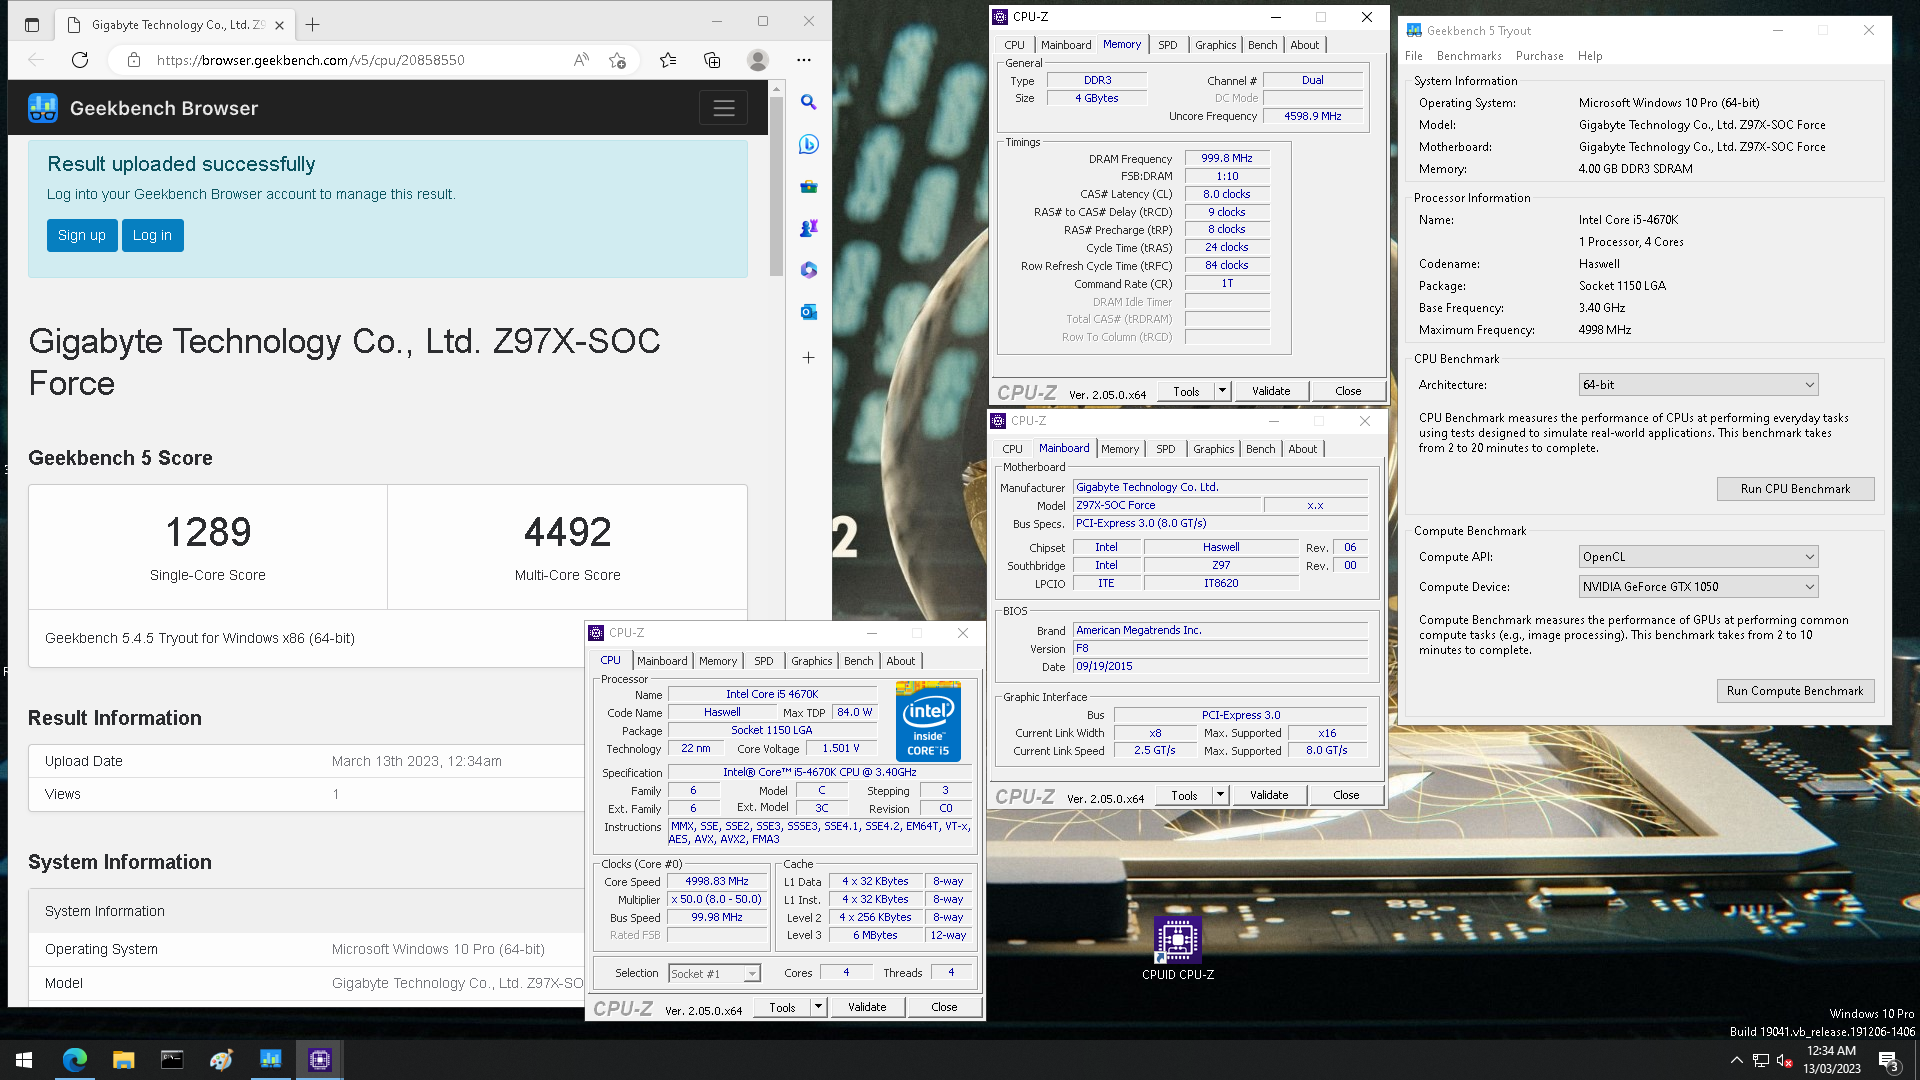Open sidebar Games icon
1920x1080 pixels.
[x=808, y=228]
